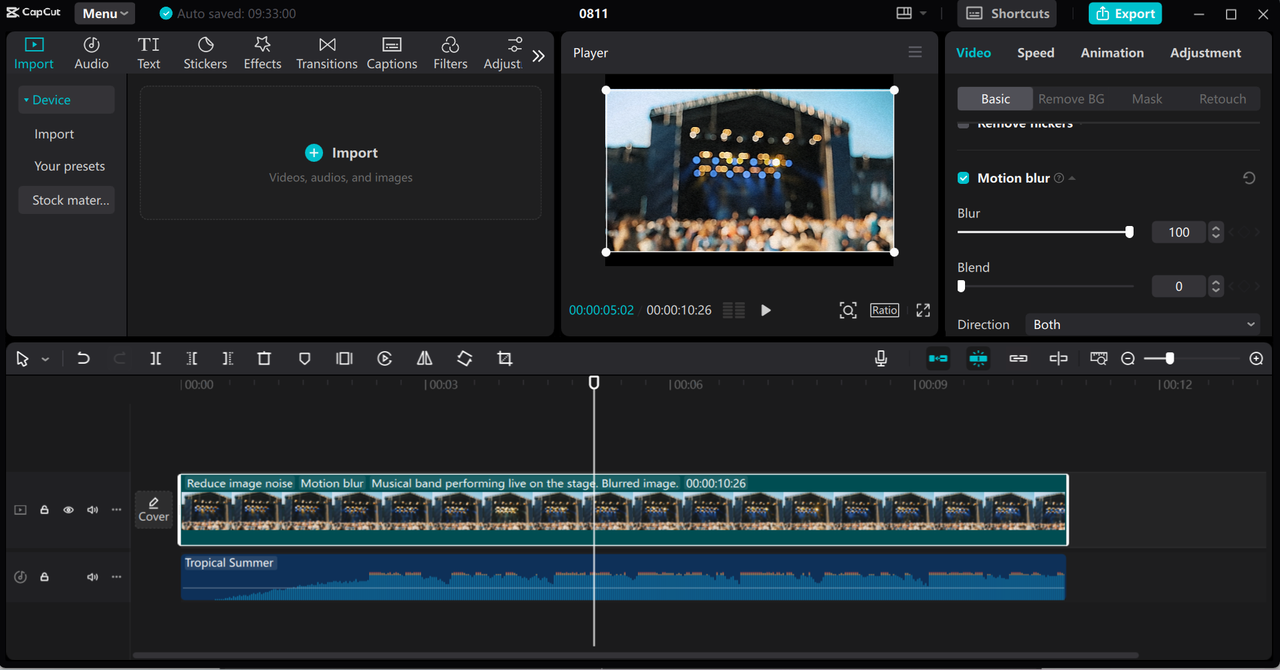Viewport: 1280px width, 670px height.
Task: Click the Split clip icon in timeline toolbar
Action: pyautogui.click(x=156, y=358)
